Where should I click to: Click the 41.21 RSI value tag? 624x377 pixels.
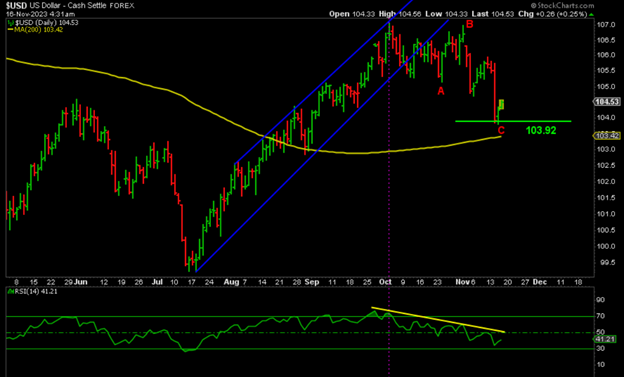[606, 340]
